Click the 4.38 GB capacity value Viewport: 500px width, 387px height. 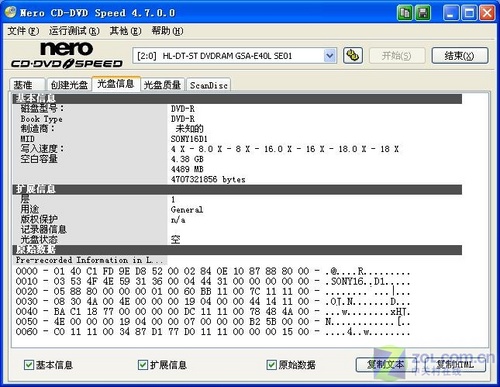point(187,159)
